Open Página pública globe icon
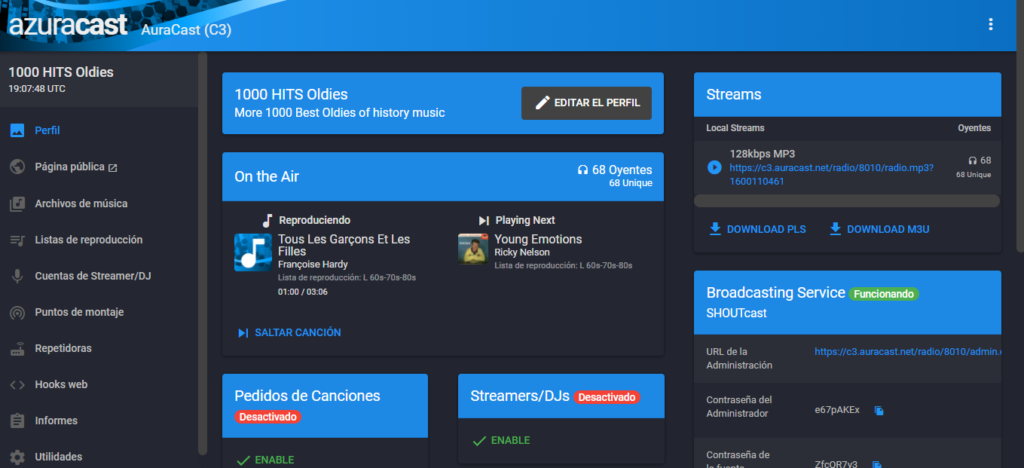 pos(17,167)
